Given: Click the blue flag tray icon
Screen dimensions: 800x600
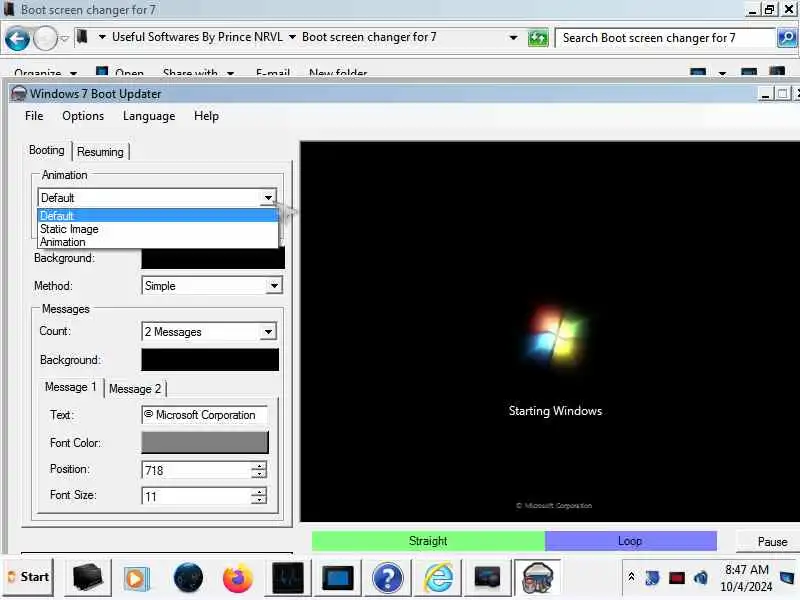Looking at the screenshot, I should point(652,578).
